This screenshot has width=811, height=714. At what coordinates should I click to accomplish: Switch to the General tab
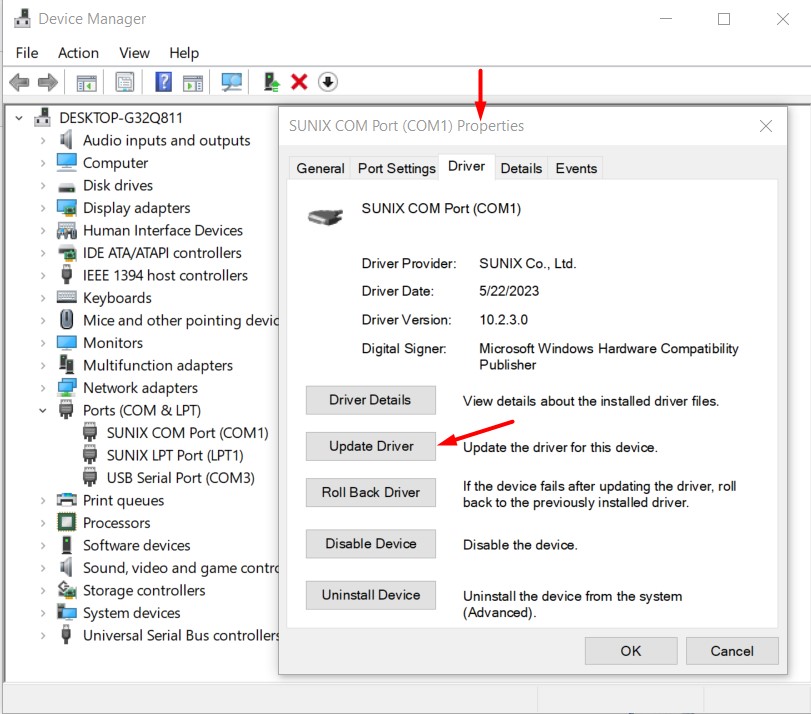click(x=320, y=168)
